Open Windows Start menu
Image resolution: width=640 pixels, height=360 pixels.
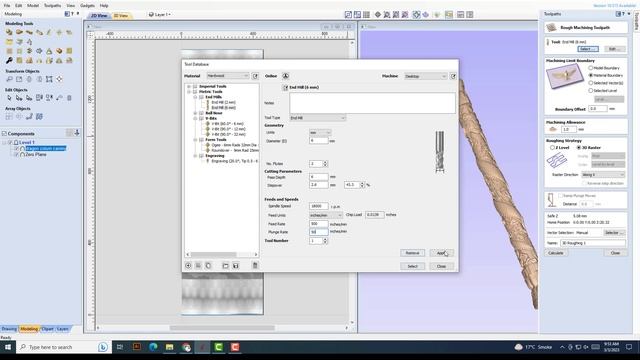8,347
